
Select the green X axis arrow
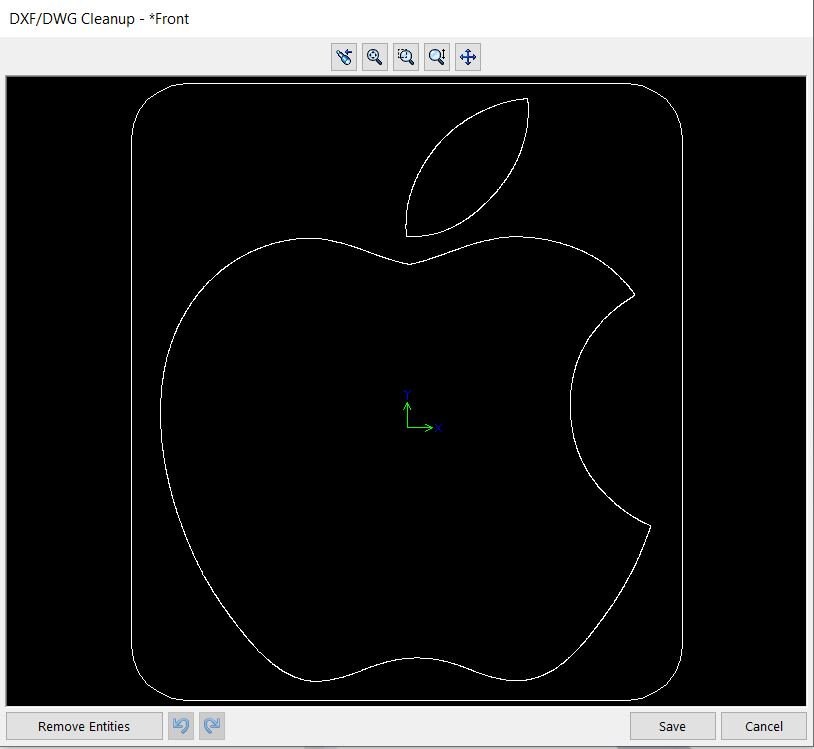pyautogui.click(x=425, y=427)
